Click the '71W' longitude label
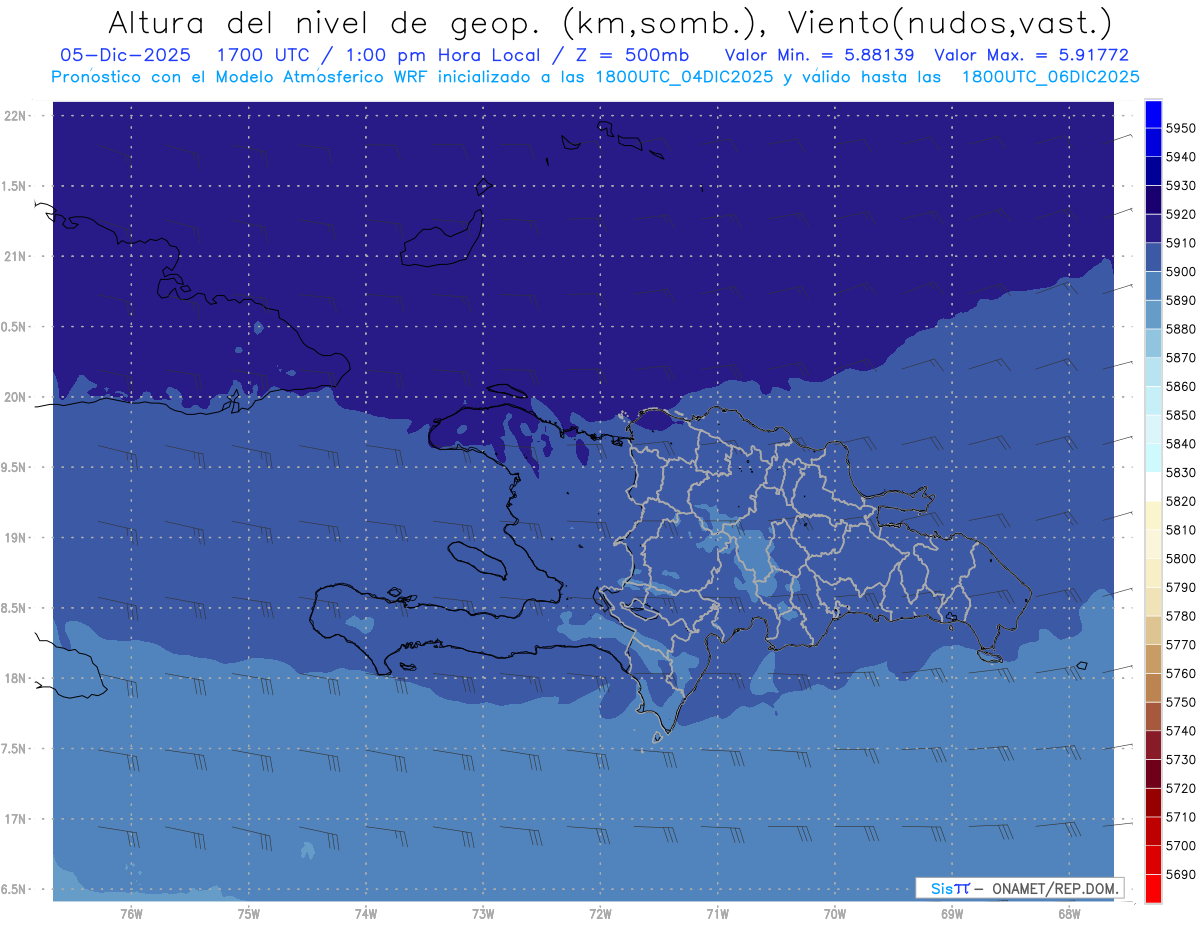 click(x=717, y=914)
